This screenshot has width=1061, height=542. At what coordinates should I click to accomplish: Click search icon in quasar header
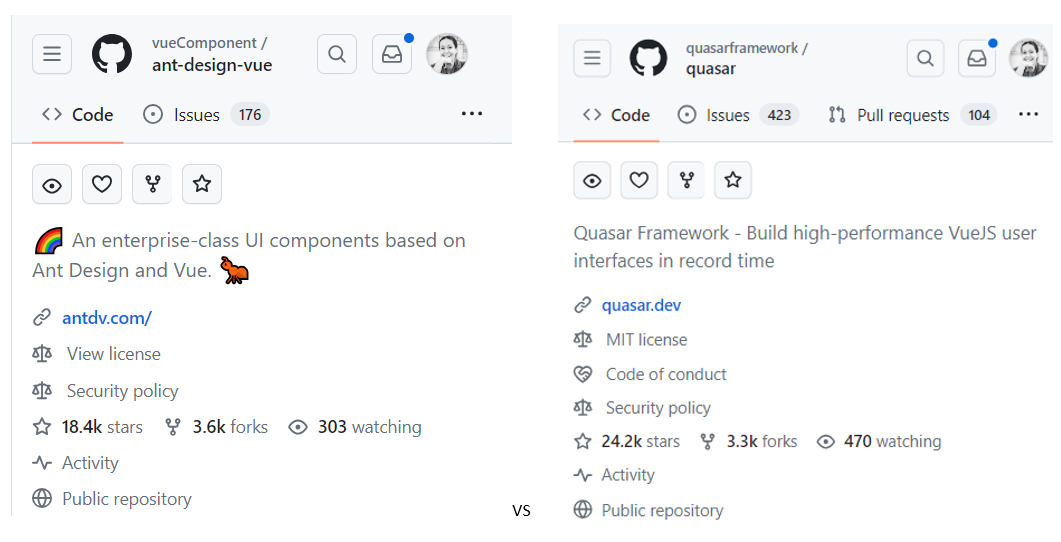click(x=925, y=58)
